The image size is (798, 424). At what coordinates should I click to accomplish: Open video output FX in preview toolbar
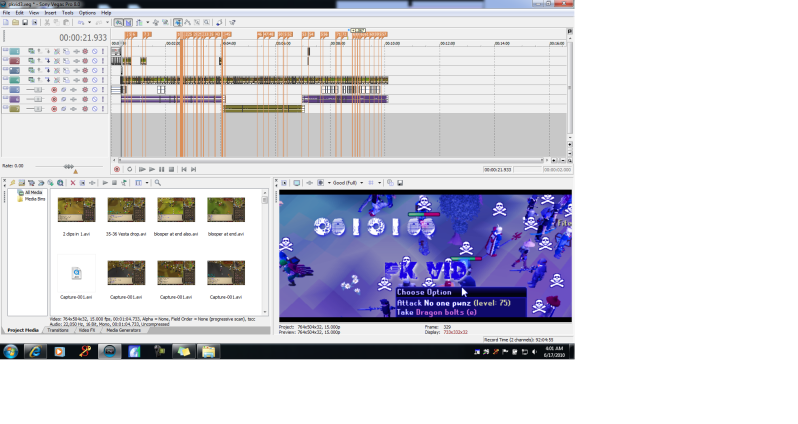309,183
